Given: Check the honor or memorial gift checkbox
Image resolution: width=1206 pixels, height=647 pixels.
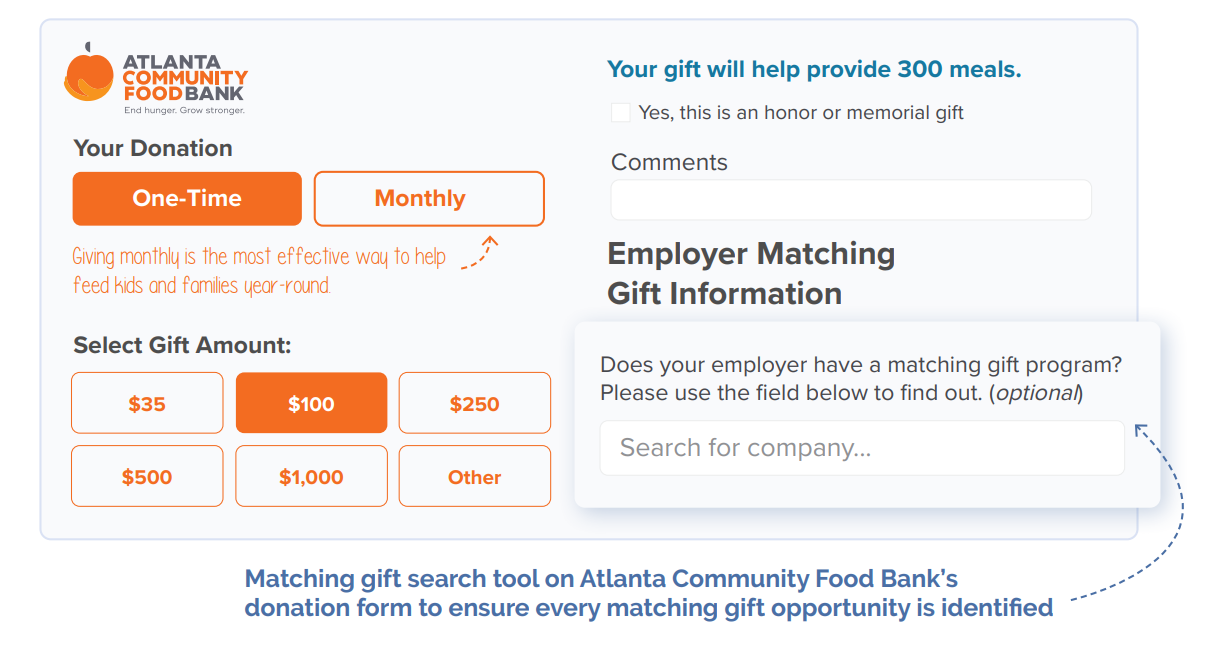Looking at the screenshot, I should [x=620, y=112].
